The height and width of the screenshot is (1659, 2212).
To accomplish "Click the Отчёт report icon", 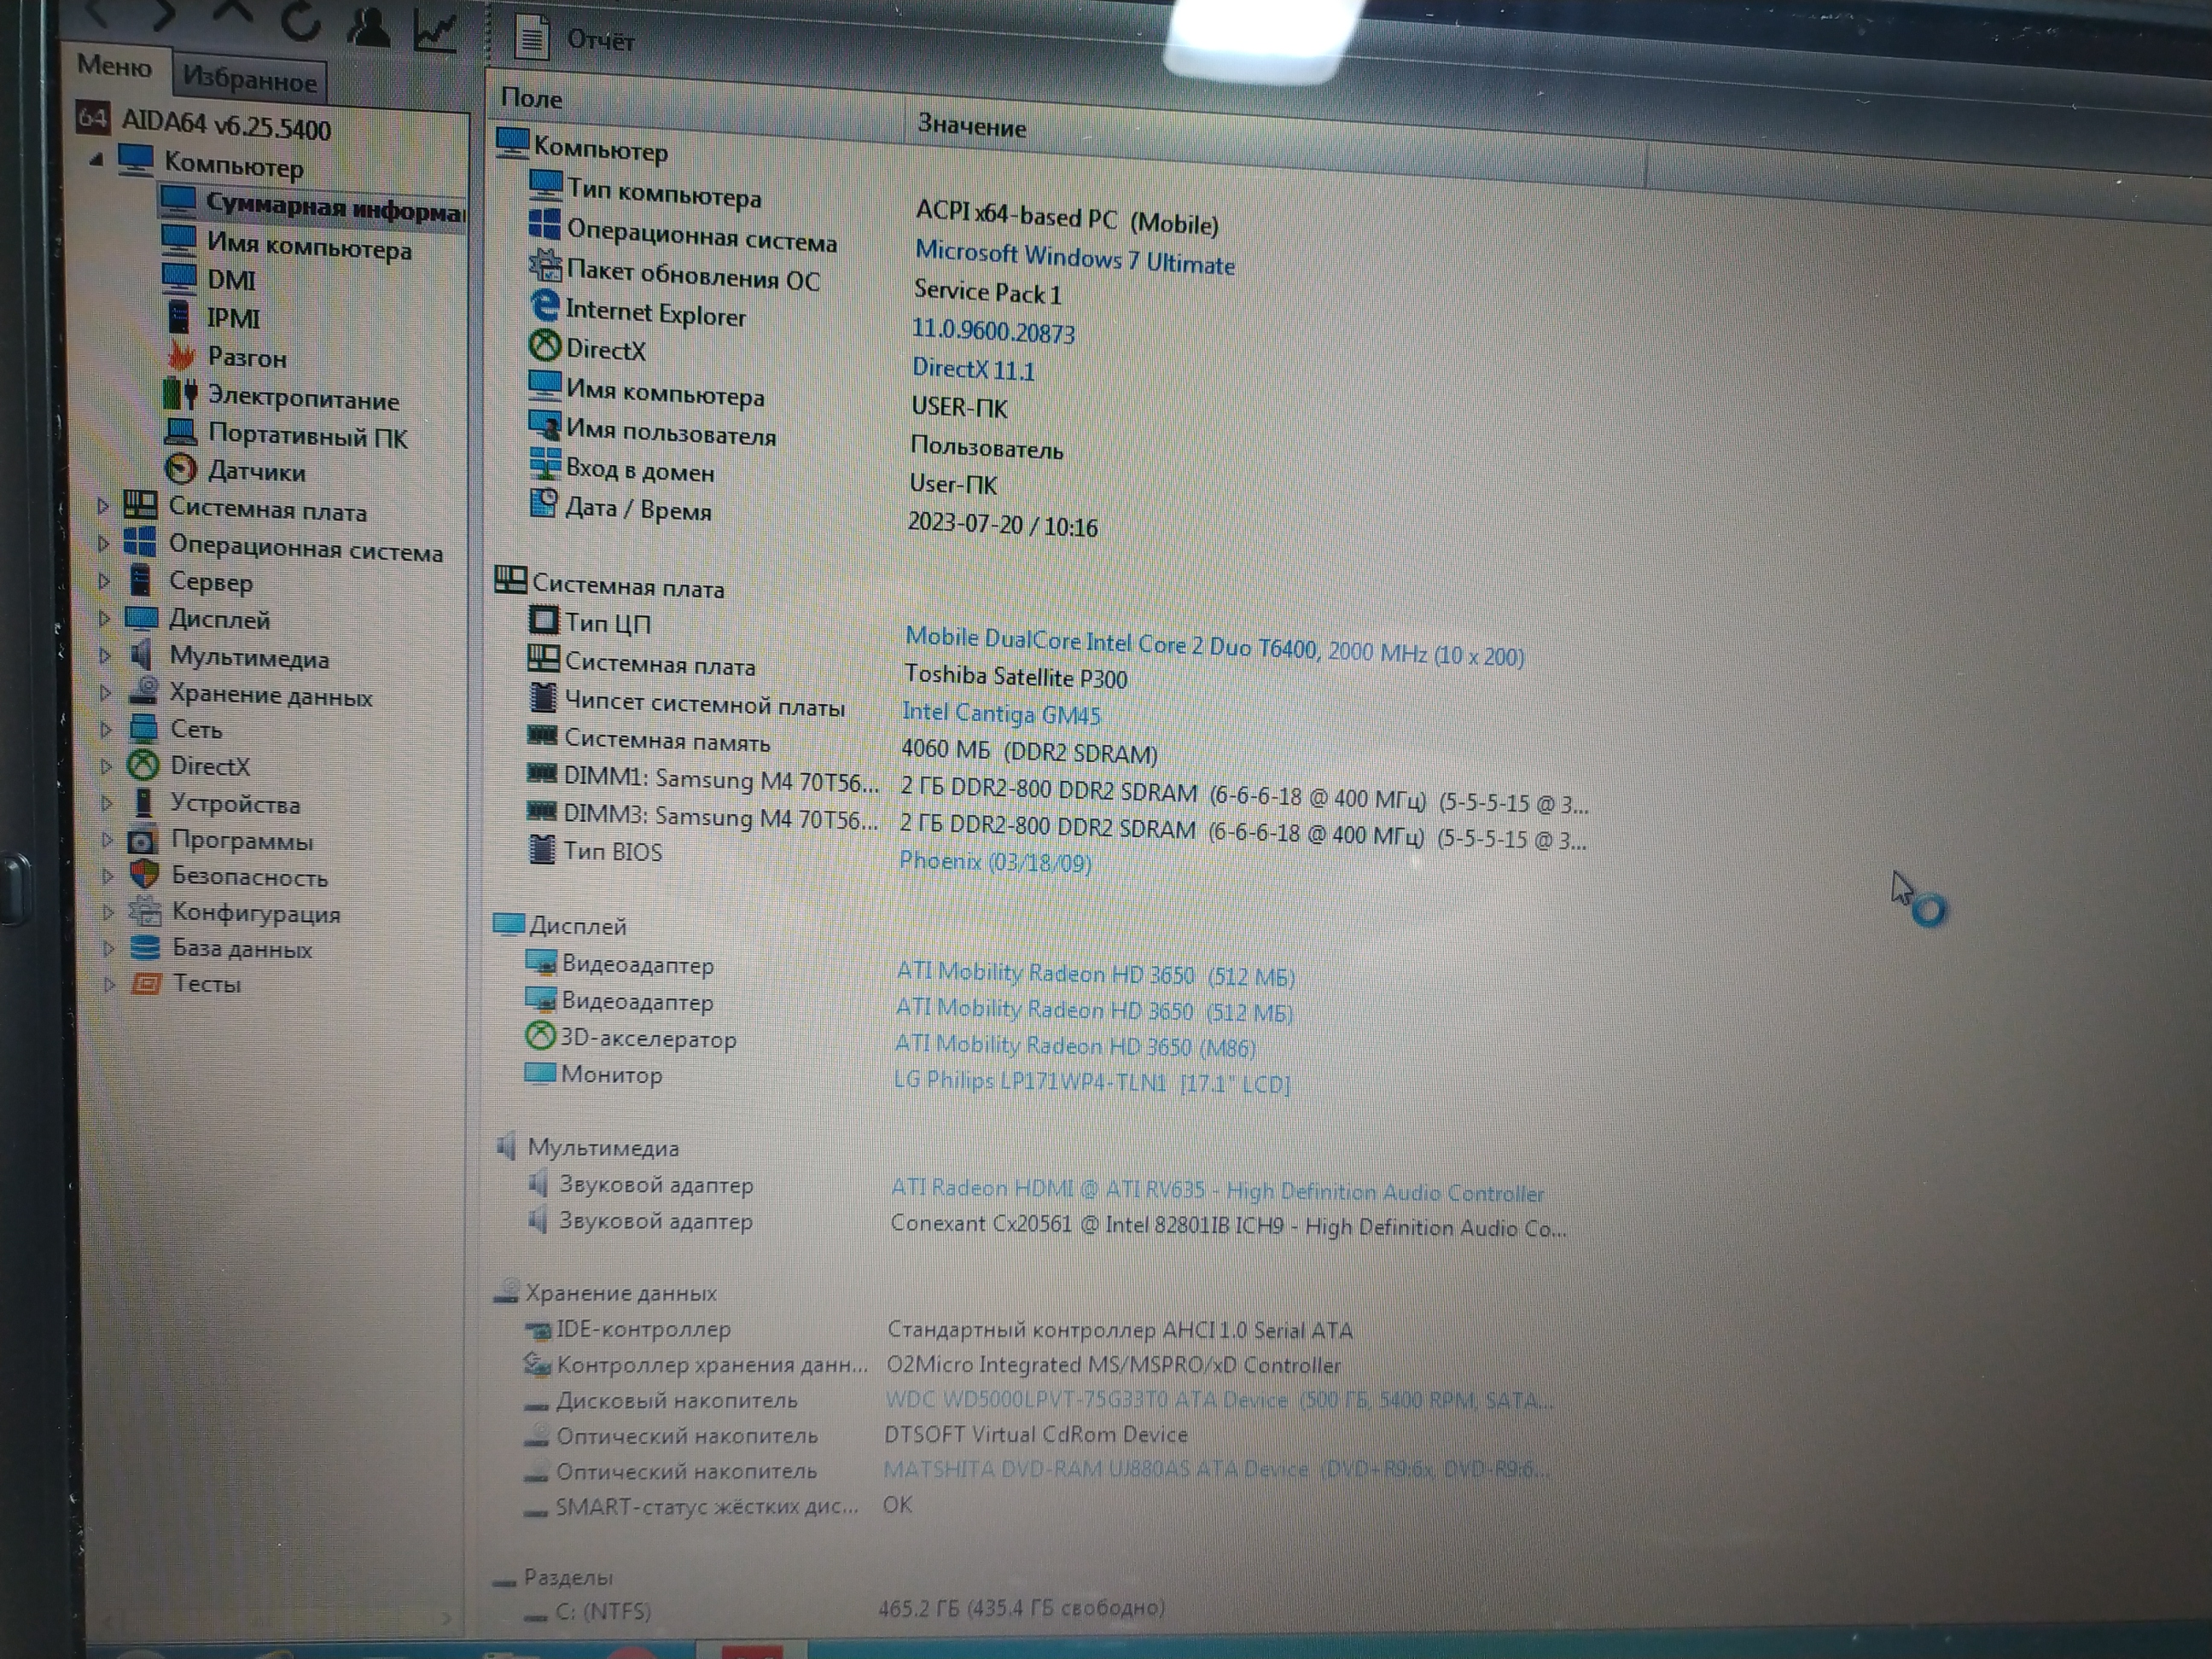I will point(531,38).
